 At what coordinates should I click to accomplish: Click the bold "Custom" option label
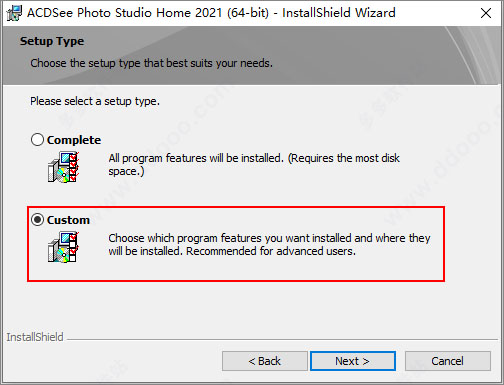(x=68, y=220)
